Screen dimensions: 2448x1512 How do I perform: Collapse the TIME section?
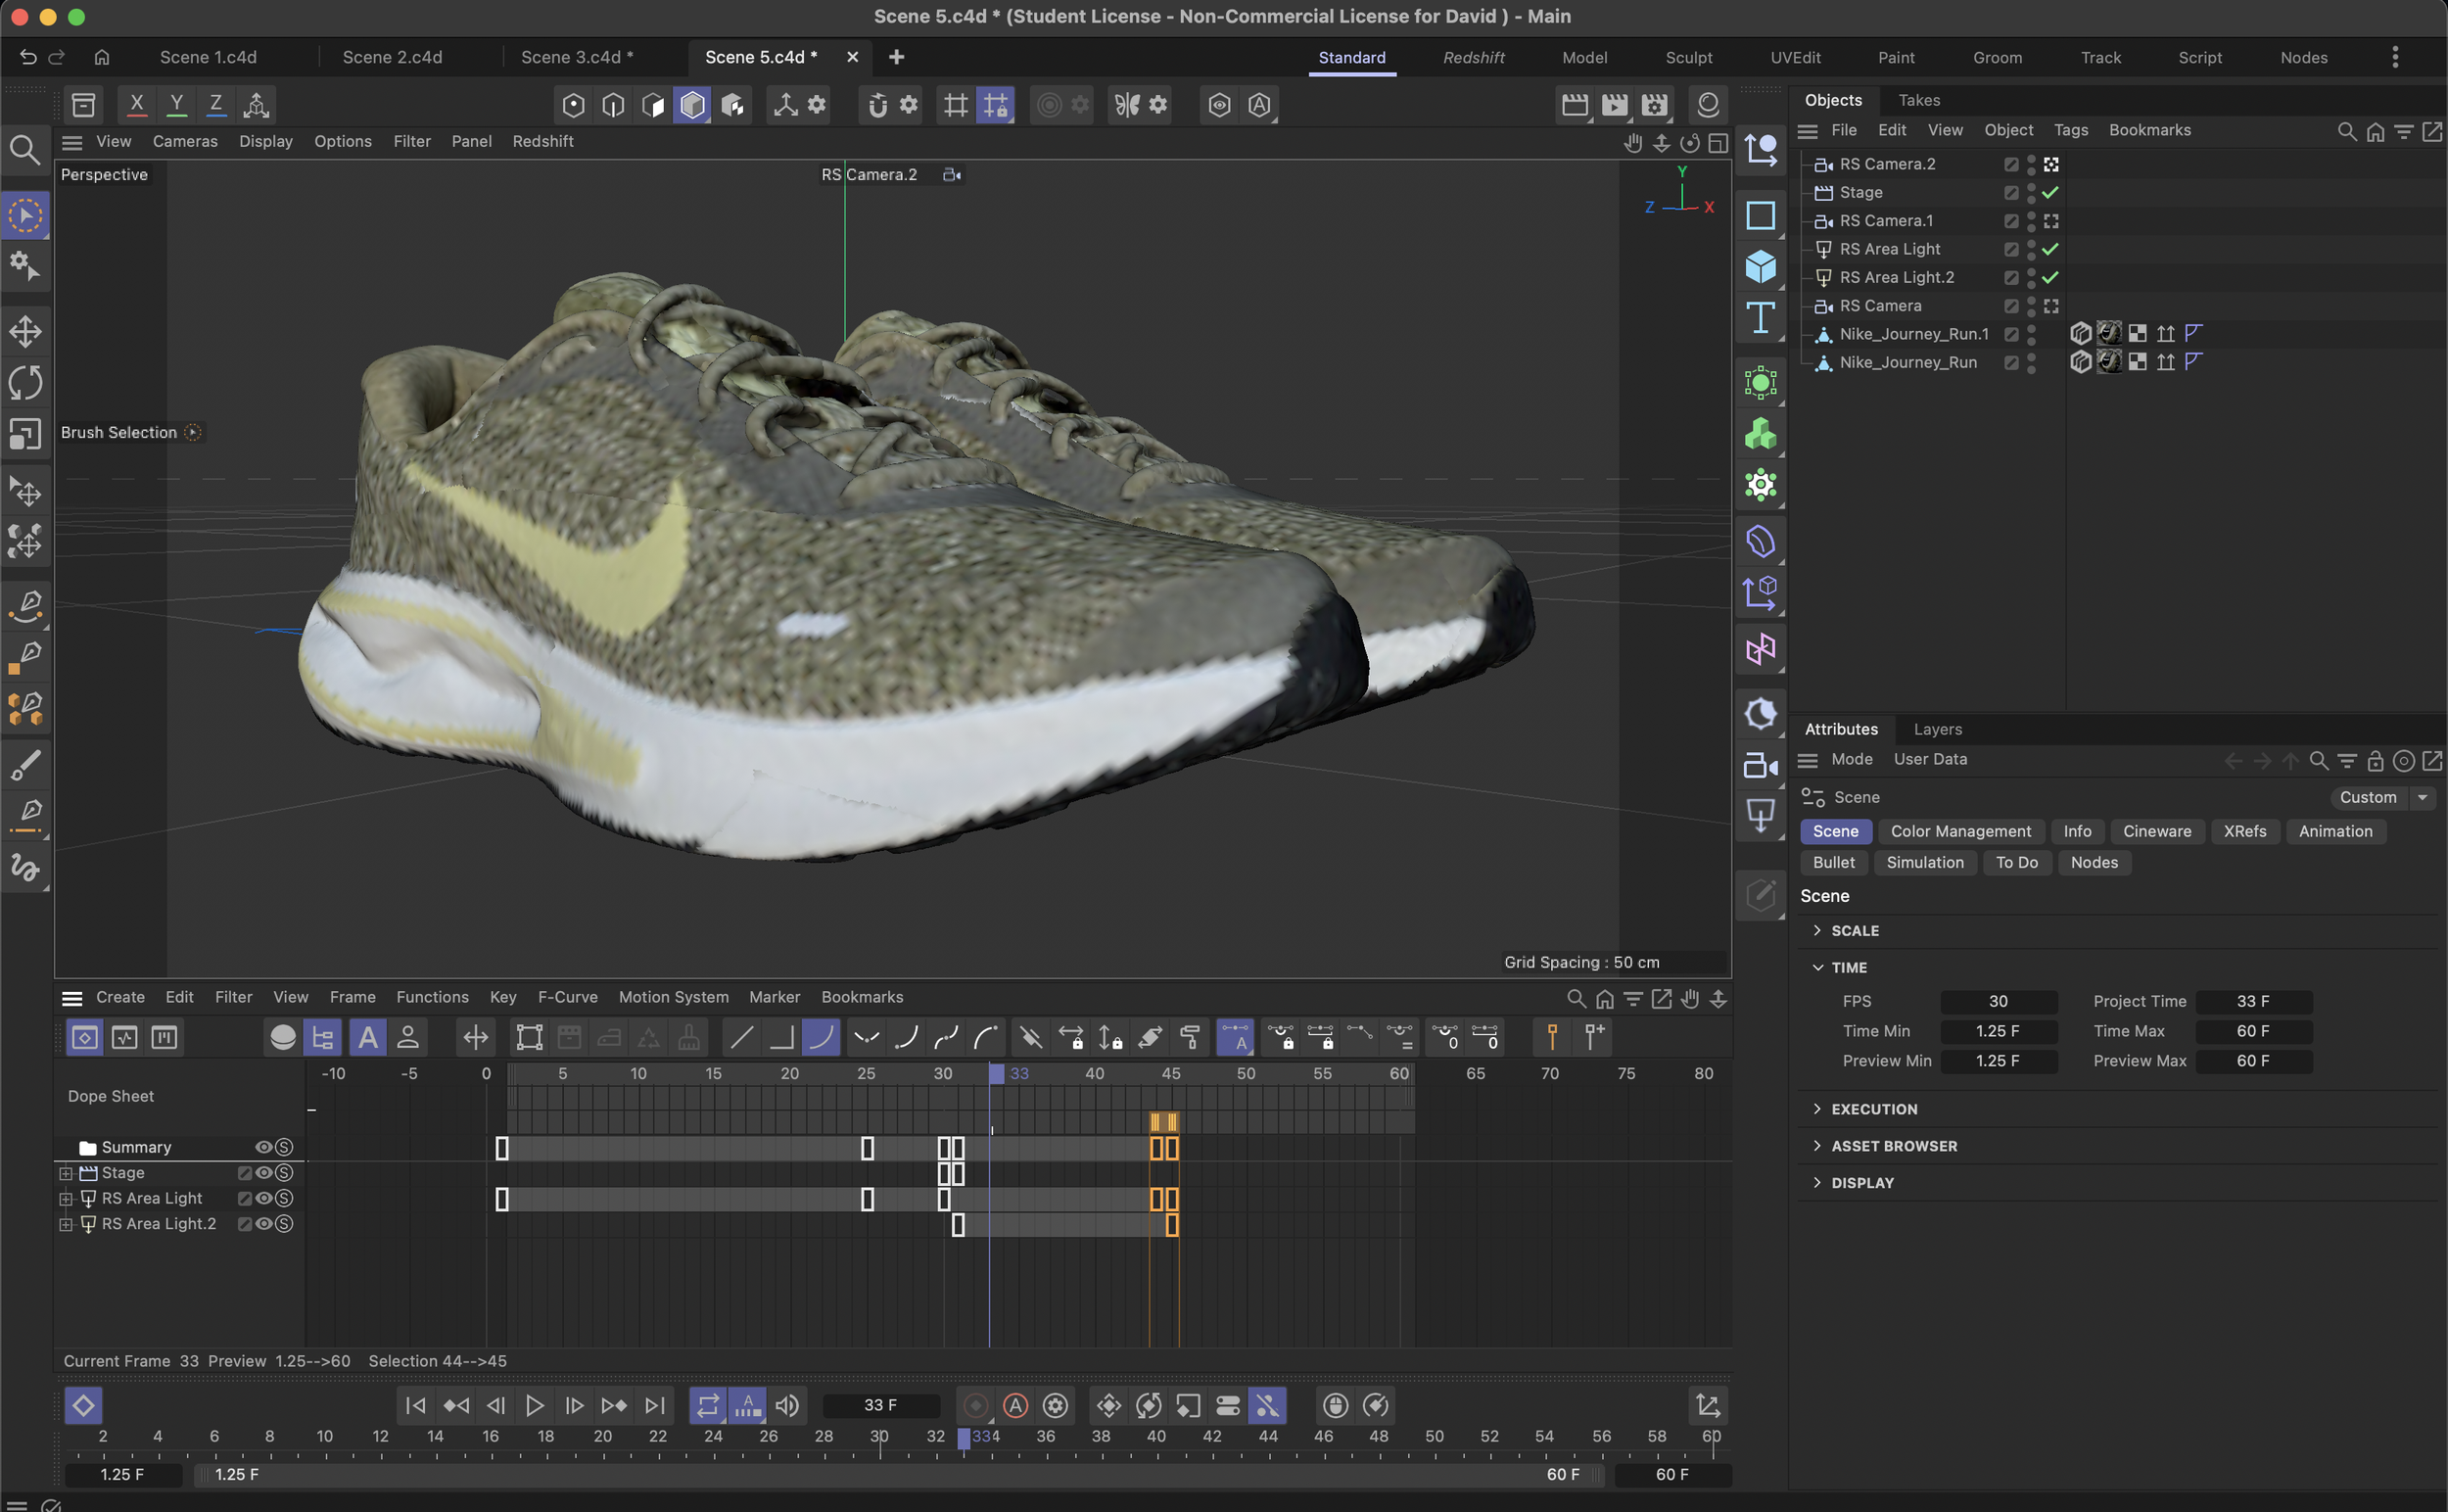1817,967
